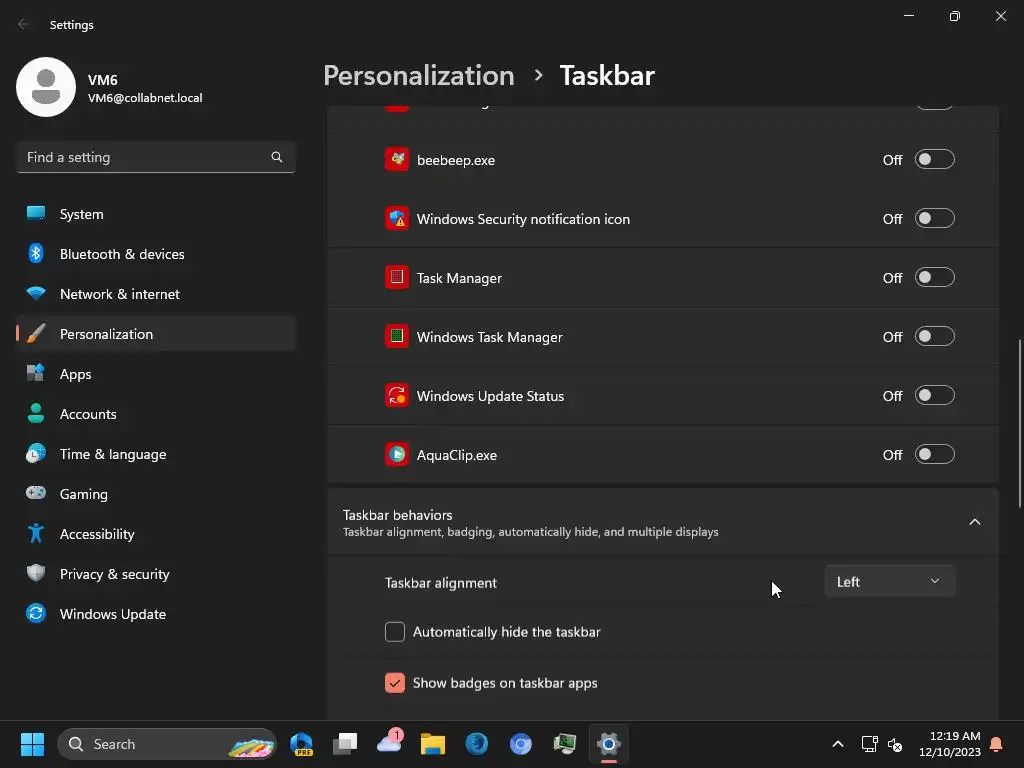Viewport: 1024px width, 768px height.
Task: Turn on beebeep.exe tray icon toggle
Action: coord(935,159)
